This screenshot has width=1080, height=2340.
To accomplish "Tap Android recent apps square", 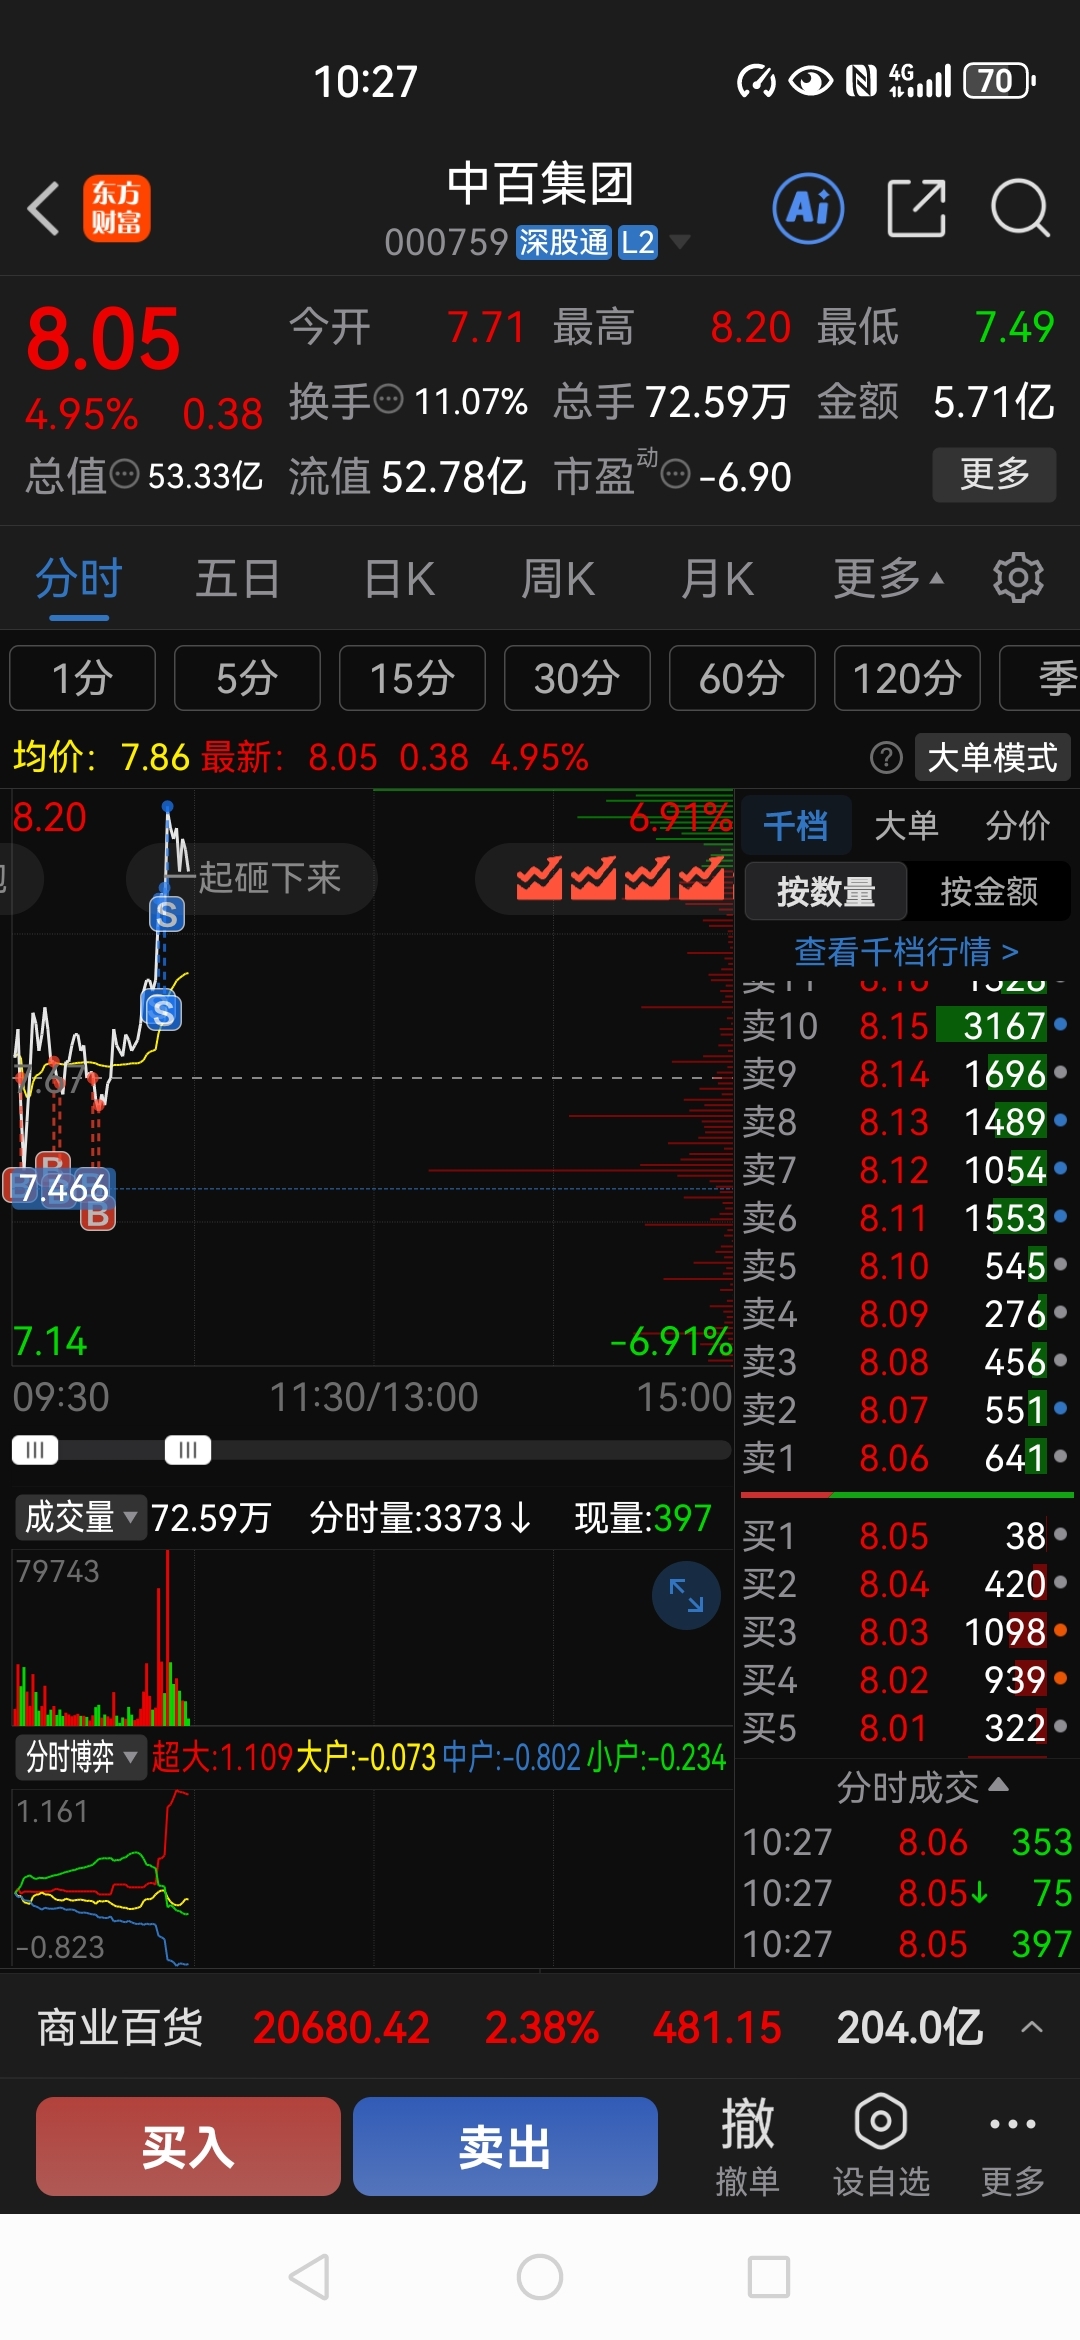I will [769, 2277].
